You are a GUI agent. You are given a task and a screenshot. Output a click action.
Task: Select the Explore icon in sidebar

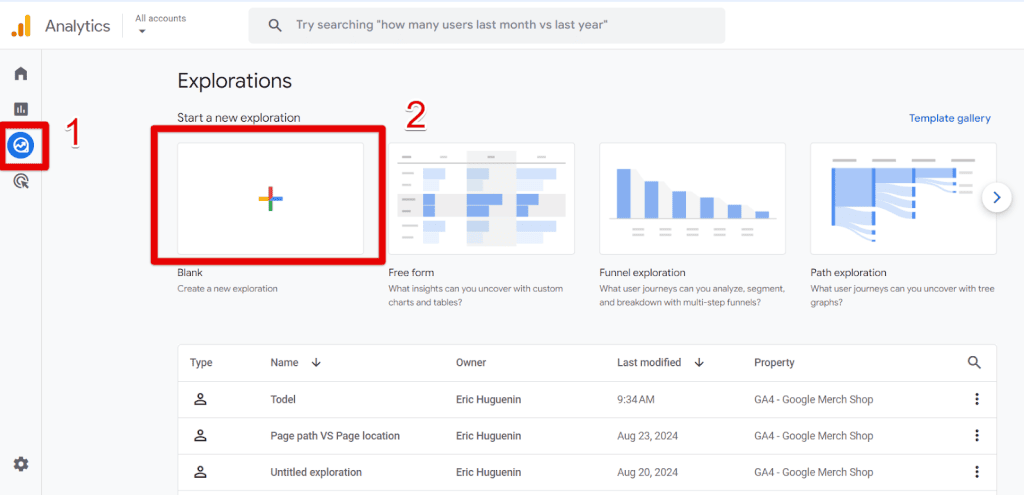[21, 146]
